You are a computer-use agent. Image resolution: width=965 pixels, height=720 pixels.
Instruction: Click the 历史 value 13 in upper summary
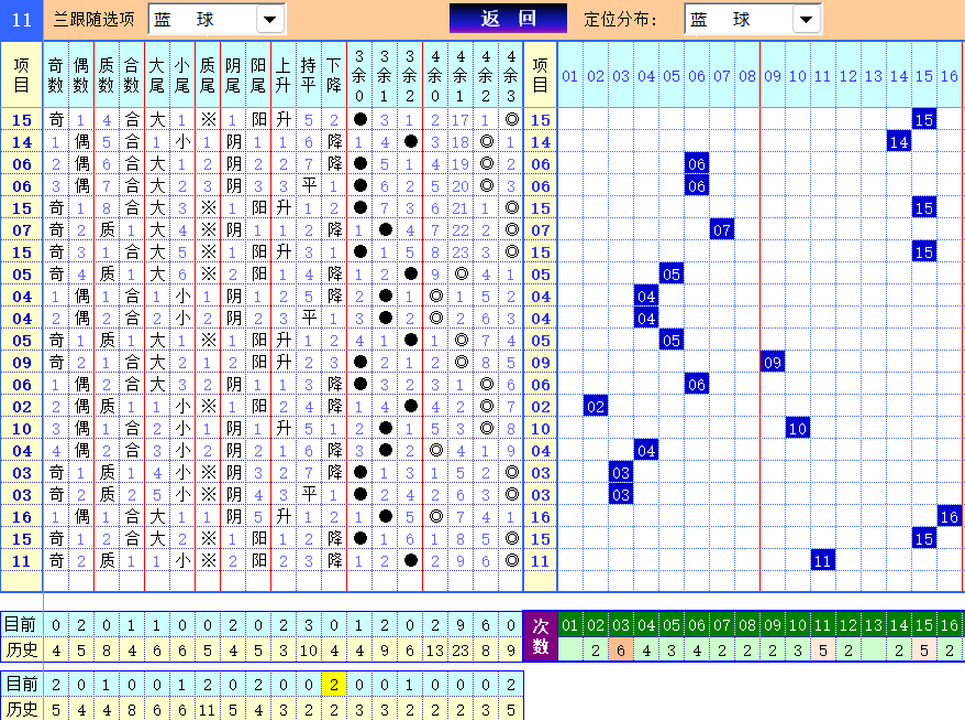tap(435, 650)
